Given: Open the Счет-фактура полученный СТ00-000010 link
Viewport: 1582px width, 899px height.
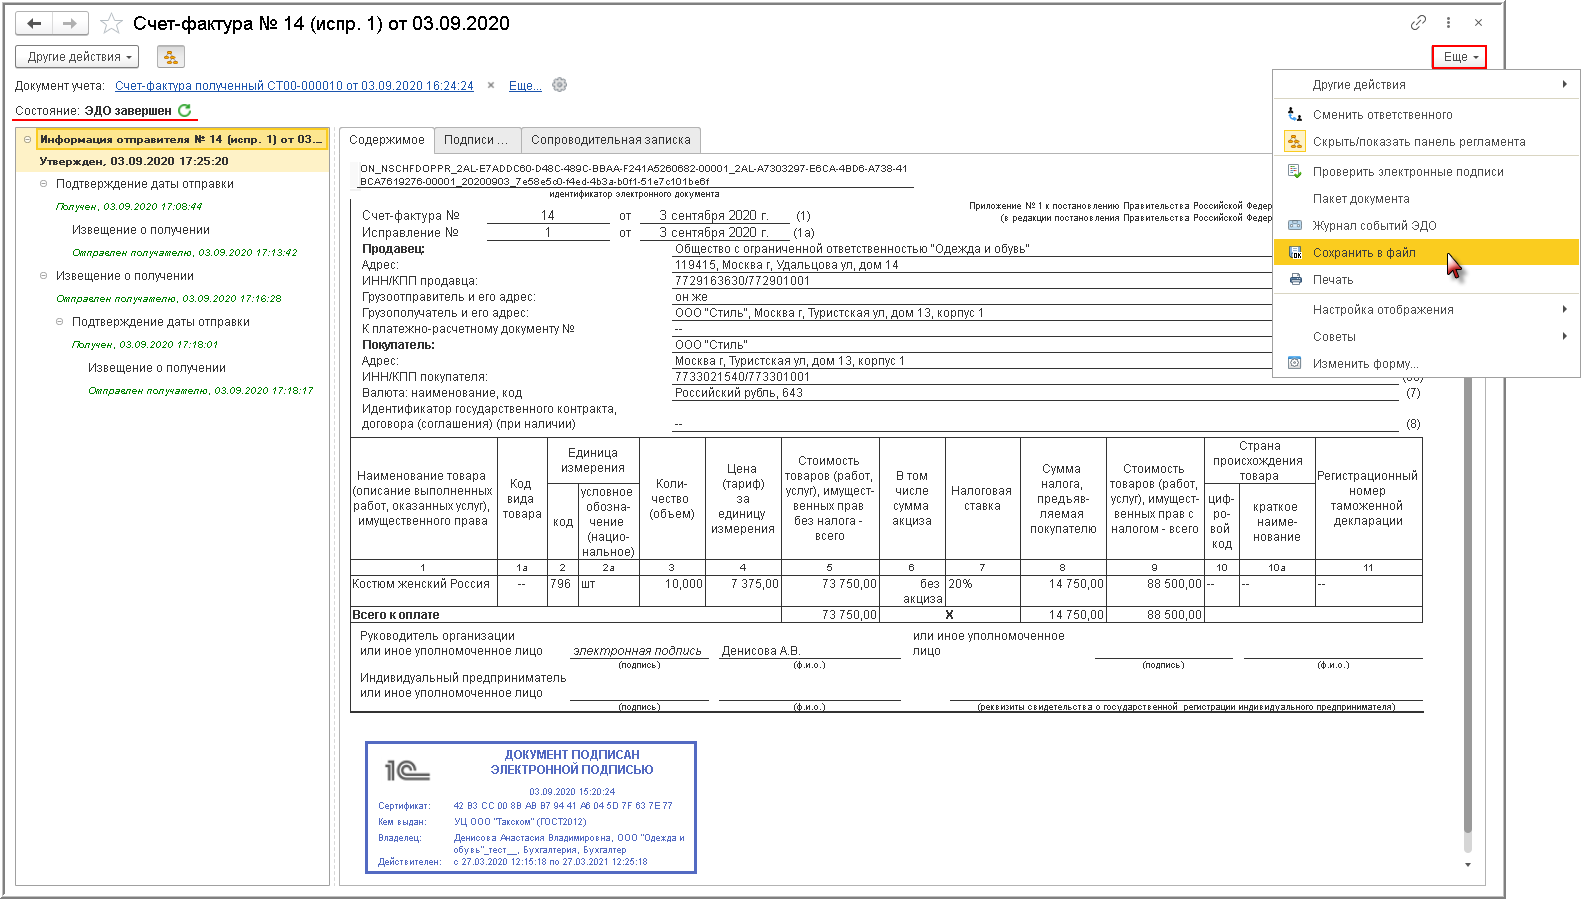Looking at the screenshot, I should (x=294, y=86).
